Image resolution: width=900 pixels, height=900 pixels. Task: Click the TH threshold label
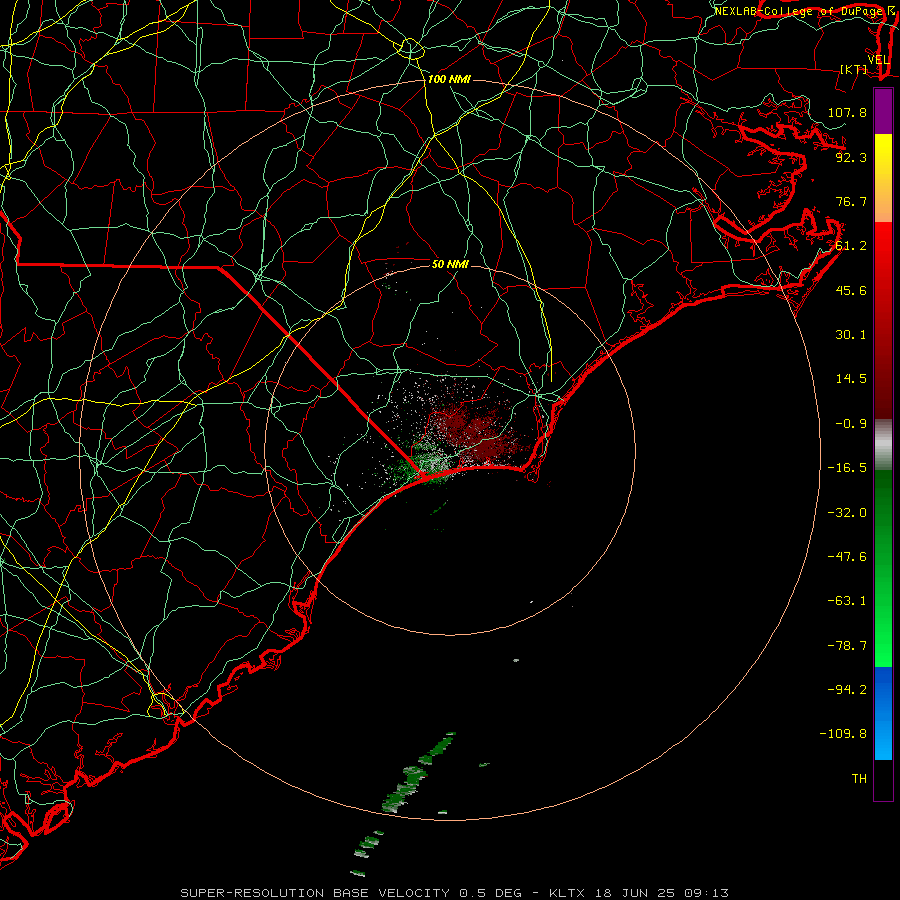point(859,778)
